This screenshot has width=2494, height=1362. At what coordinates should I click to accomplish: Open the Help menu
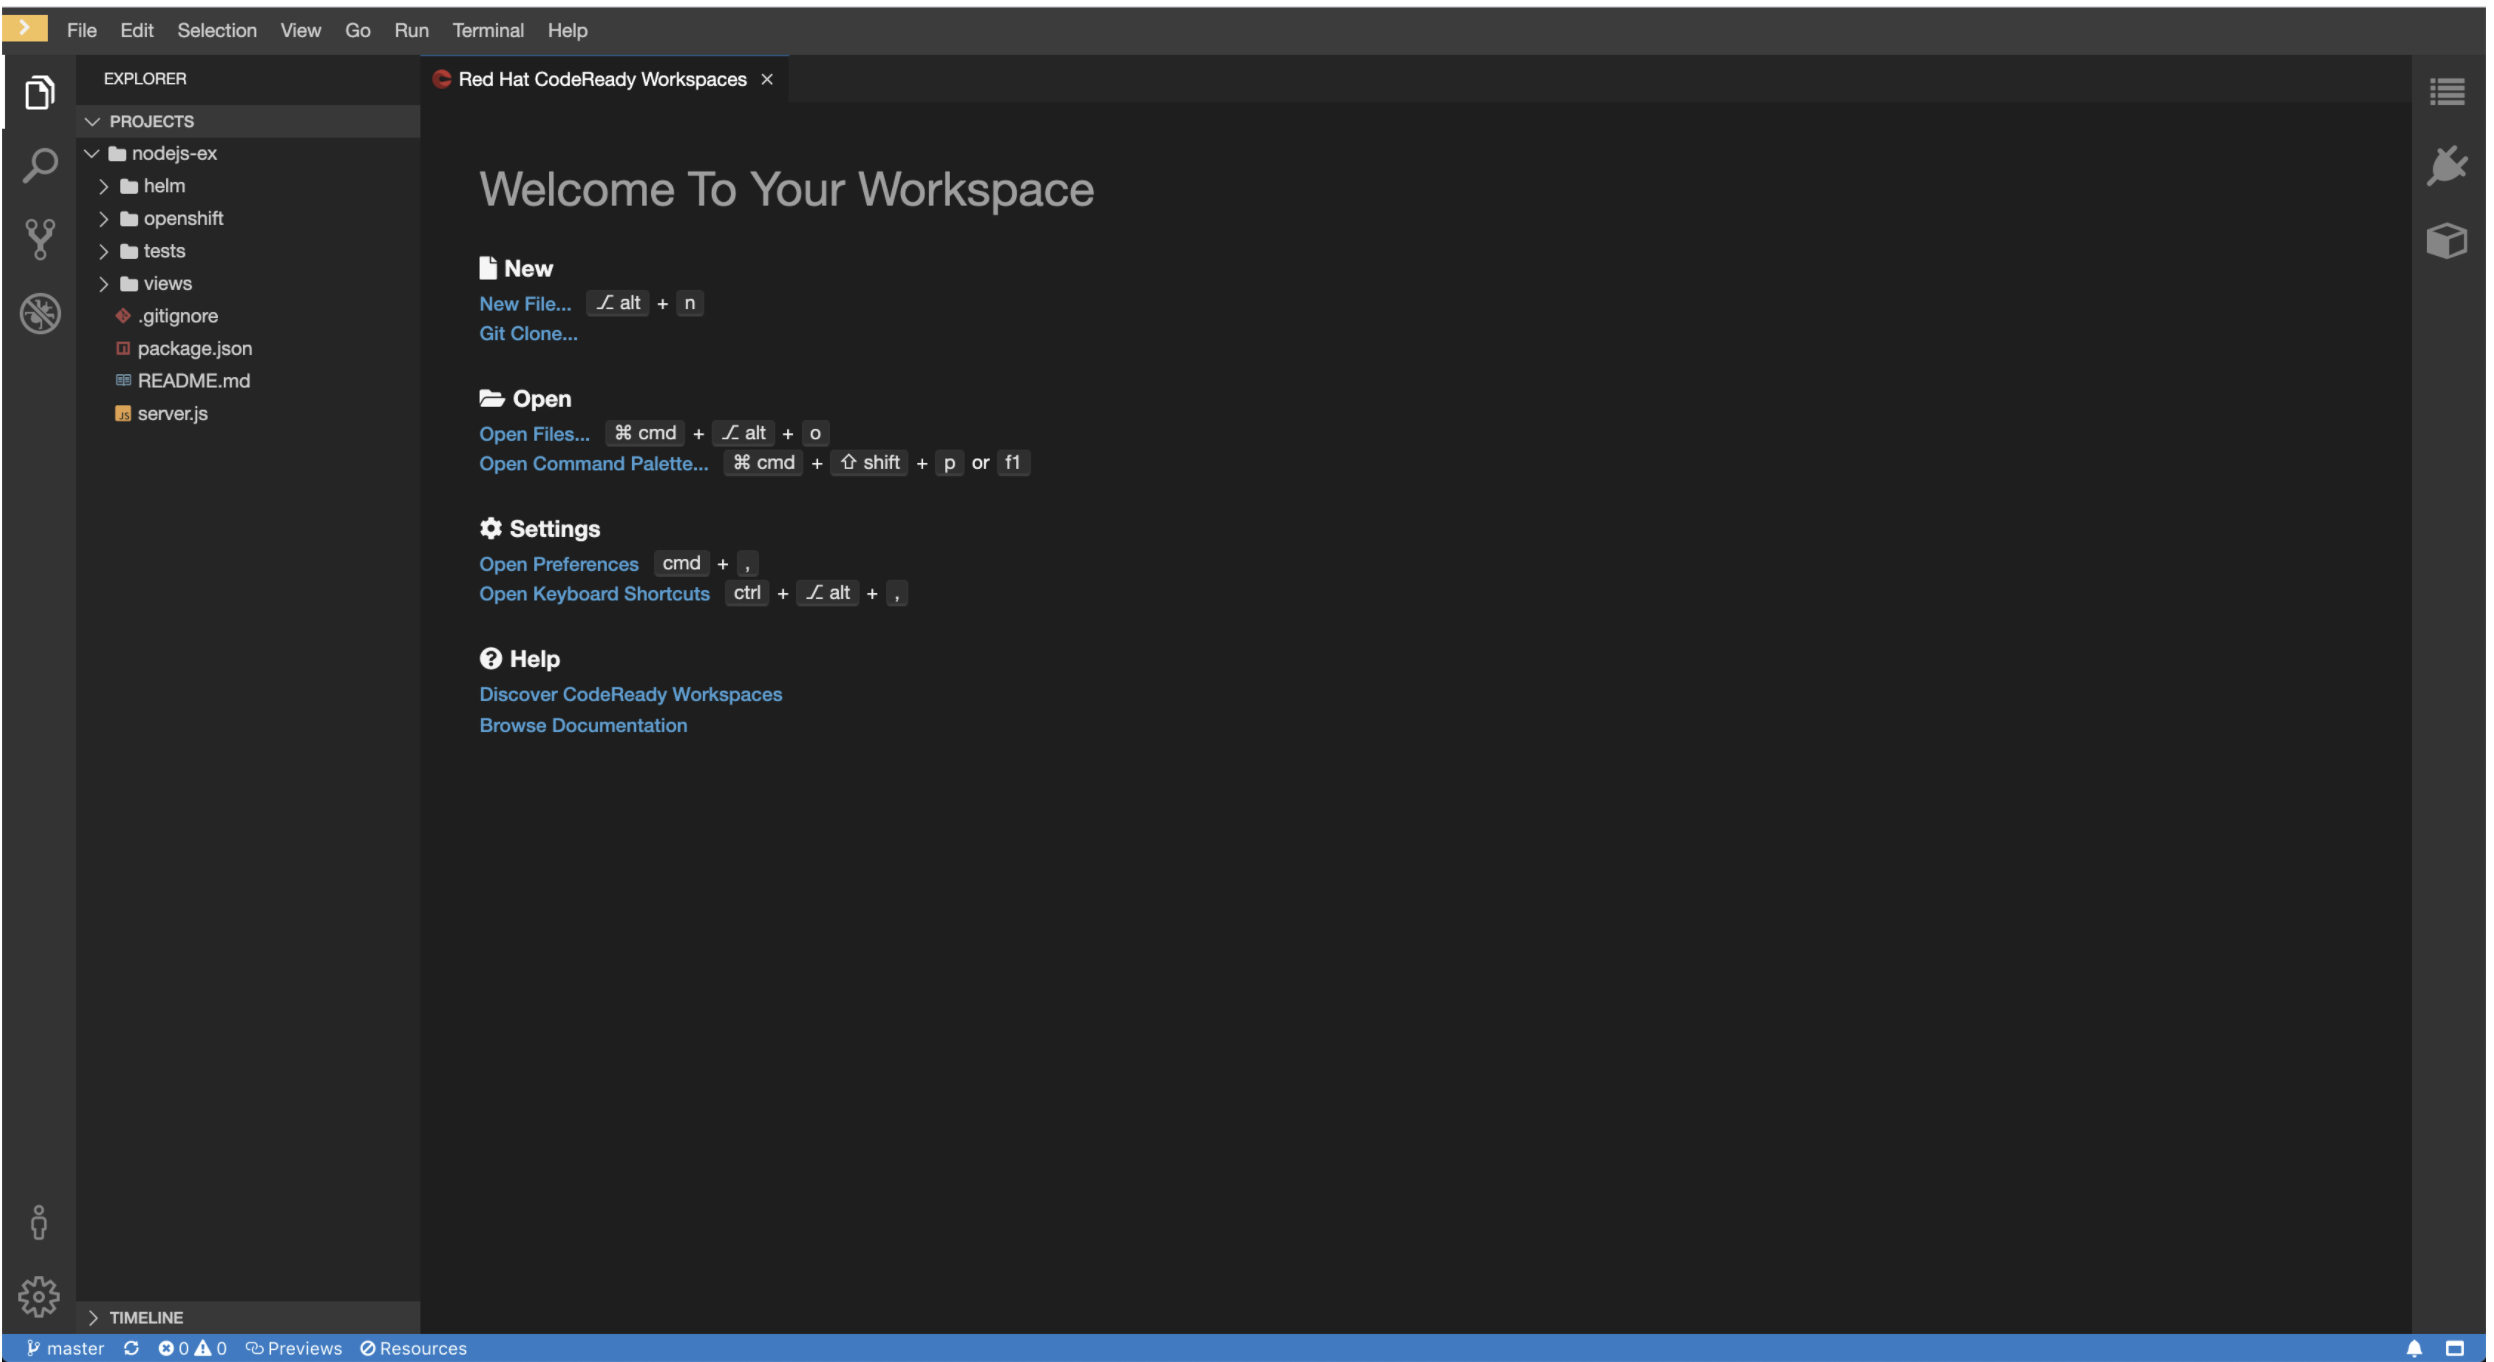click(567, 30)
